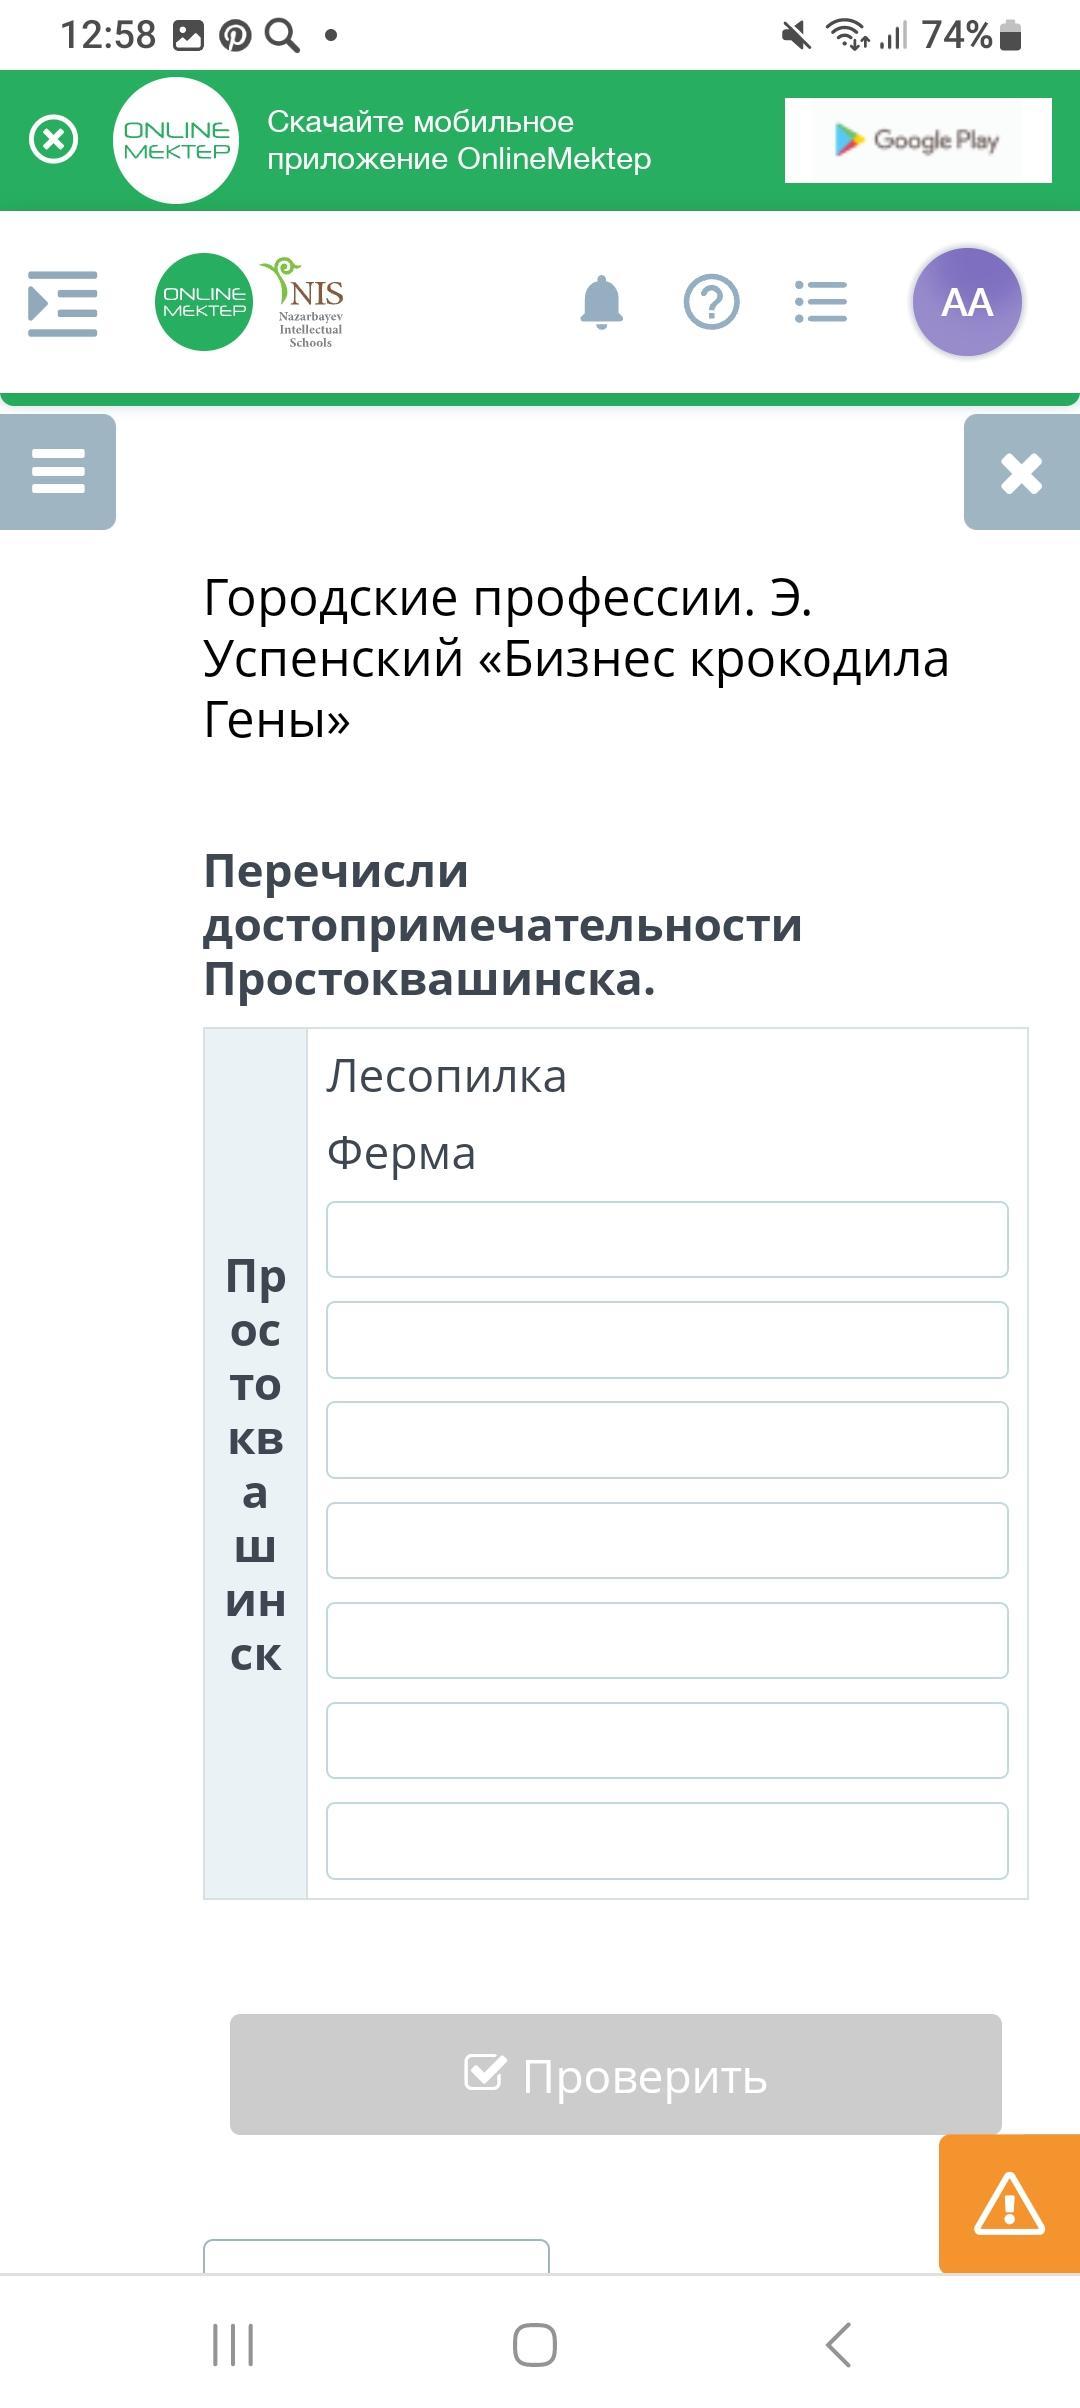Viewport: 1080px width, 2408px height.
Task: Click the fourth empty answer field
Action: (667, 1540)
